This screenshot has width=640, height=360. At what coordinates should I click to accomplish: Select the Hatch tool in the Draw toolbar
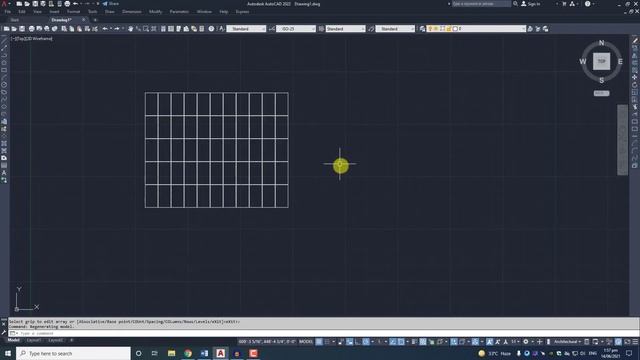[4, 143]
